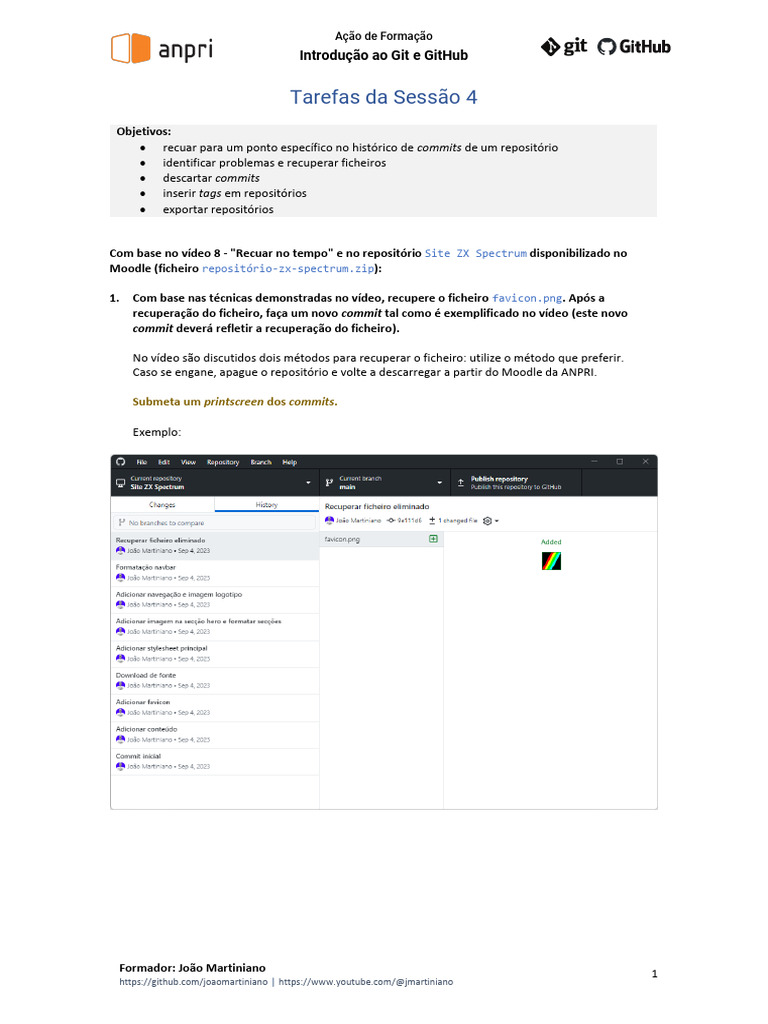Click the Publish repository button
This screenshot has width=768, height=1024.
[x=516, y=483]
